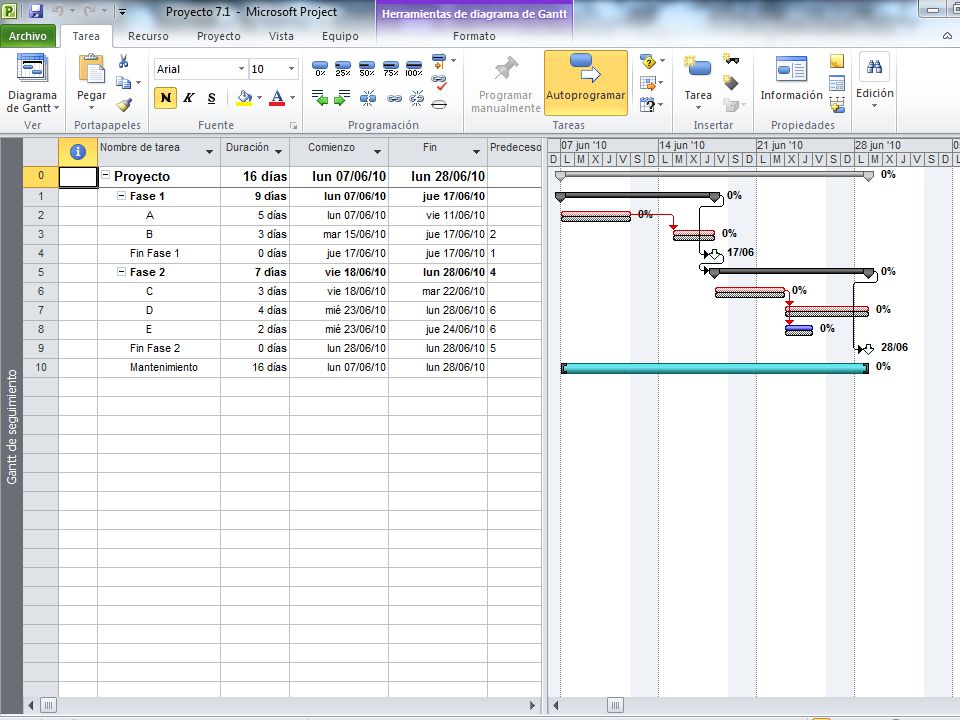Toggle Autoprogramar scheduling mode

coord(586,83)
